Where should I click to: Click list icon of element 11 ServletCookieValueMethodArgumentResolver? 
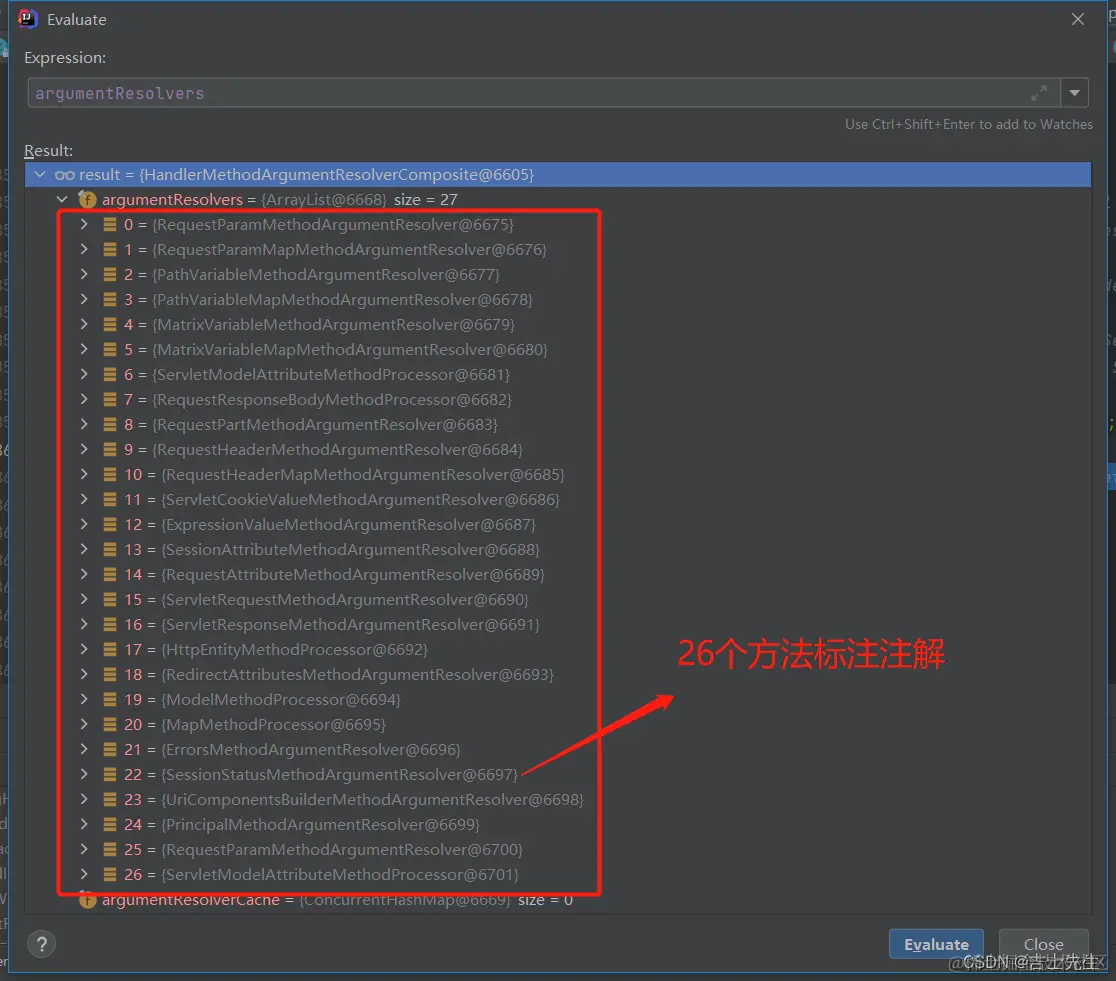click(110, 499)
